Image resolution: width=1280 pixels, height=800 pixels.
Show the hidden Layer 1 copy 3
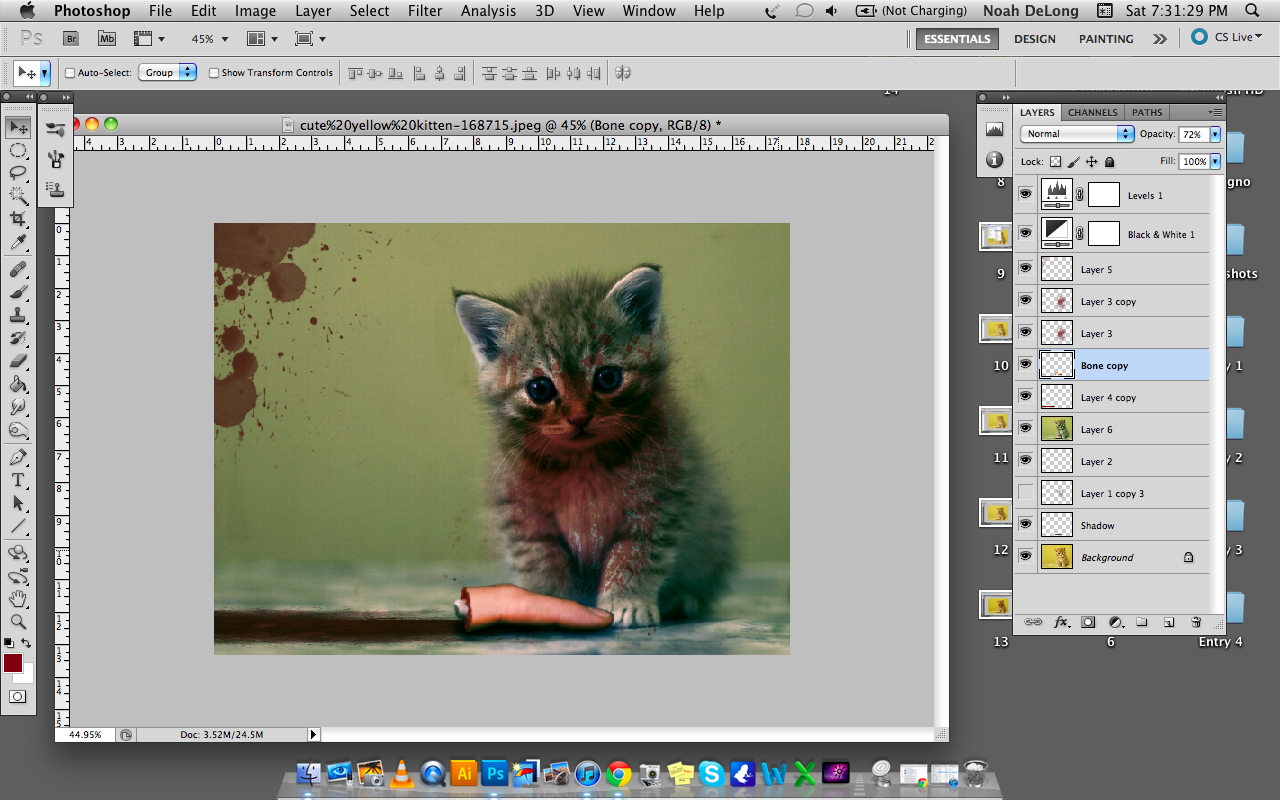(1025, 493)
